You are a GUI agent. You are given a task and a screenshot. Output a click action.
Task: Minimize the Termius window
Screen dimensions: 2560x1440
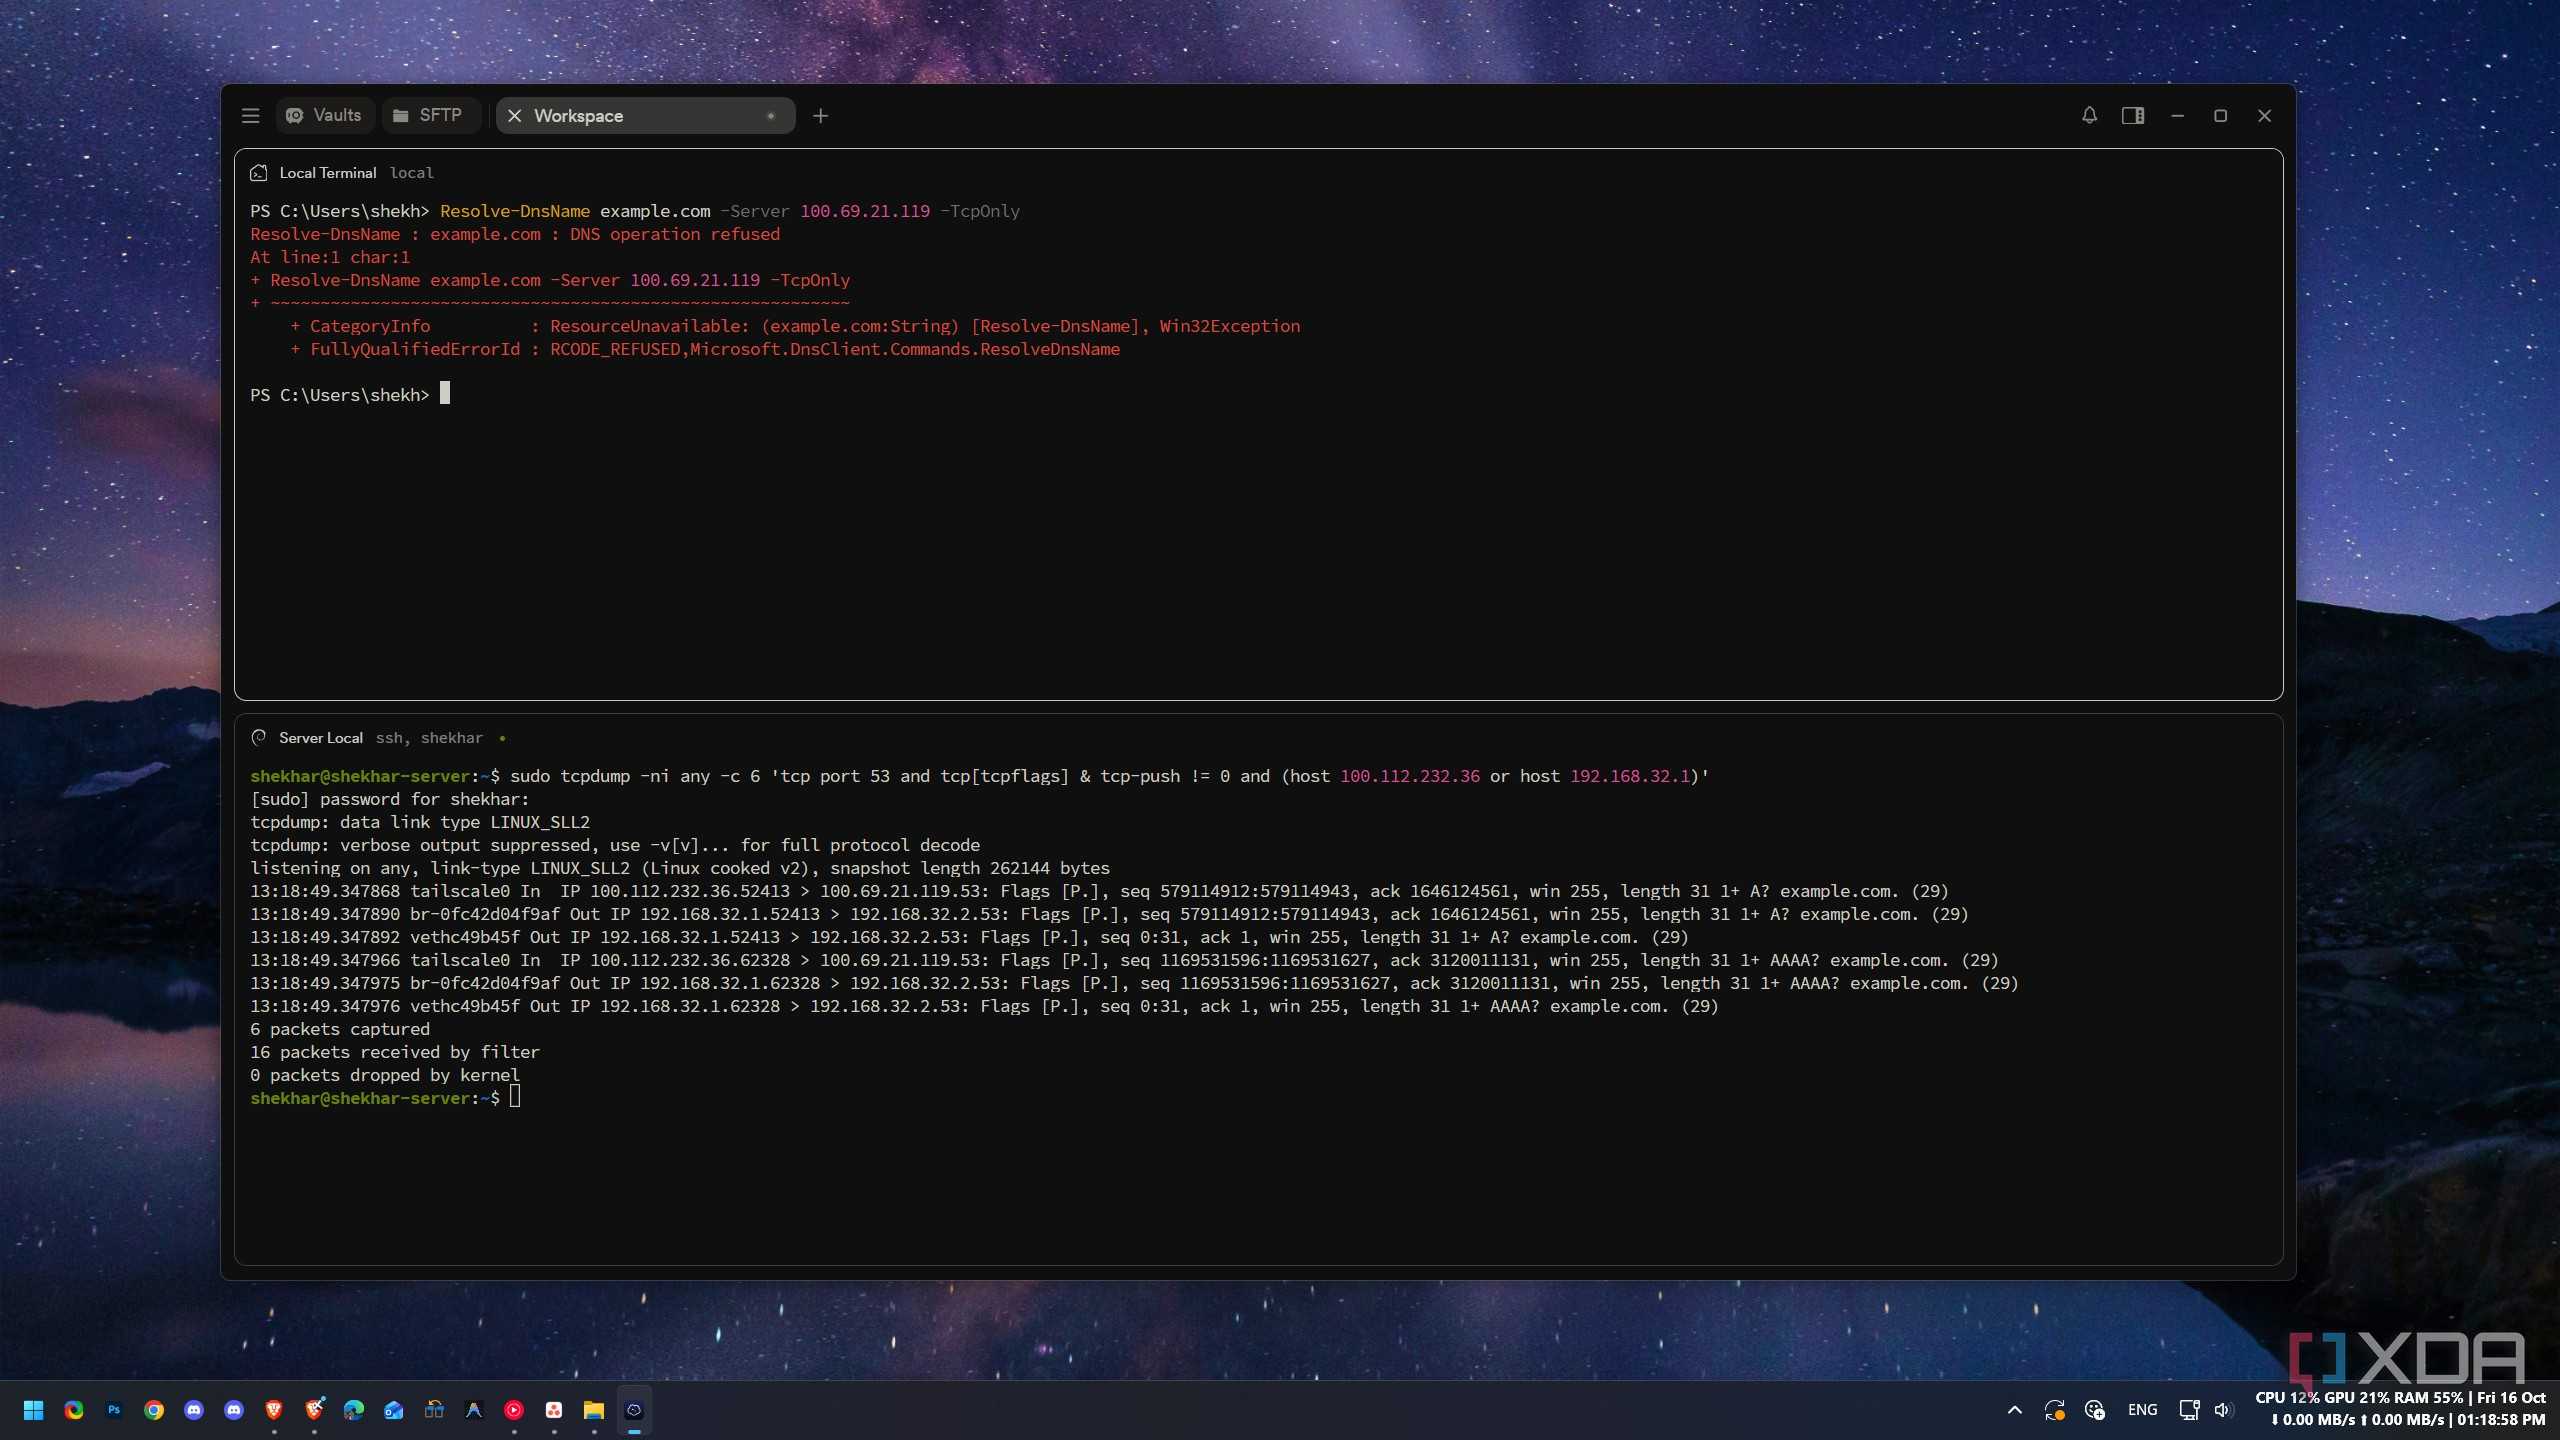click(x=2177, y=116)
